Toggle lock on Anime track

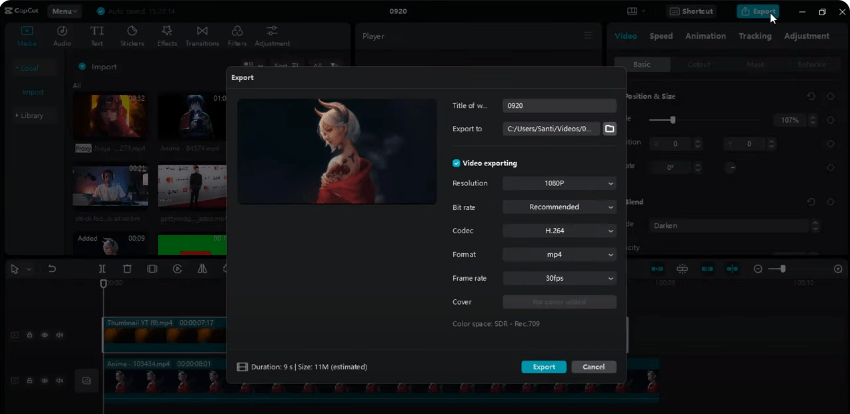(x=30, y=381)
